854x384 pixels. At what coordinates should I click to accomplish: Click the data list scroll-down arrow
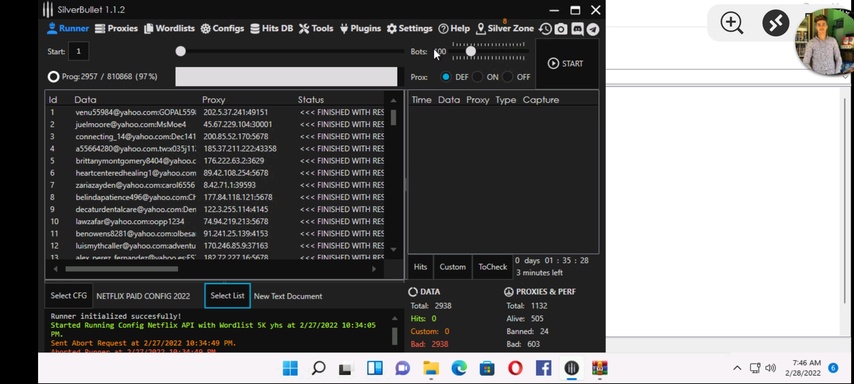point(394,249)
